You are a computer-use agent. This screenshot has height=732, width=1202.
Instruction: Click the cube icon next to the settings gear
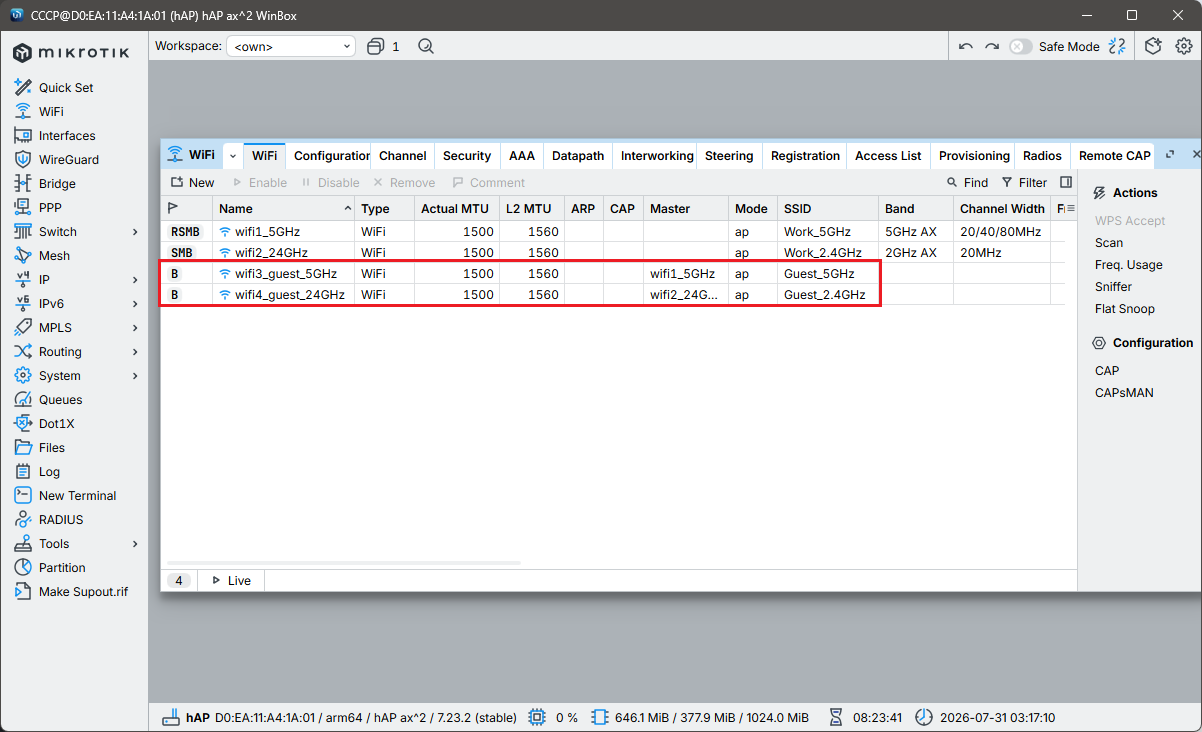click(x=1153, y=46)
